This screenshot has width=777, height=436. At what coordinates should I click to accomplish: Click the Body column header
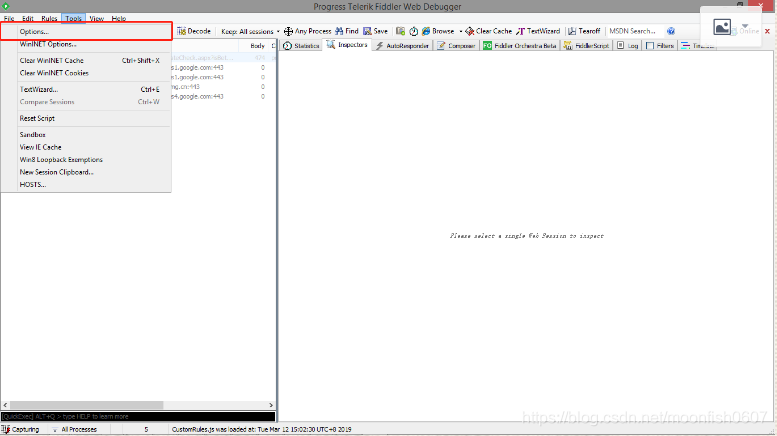point(257,46)
